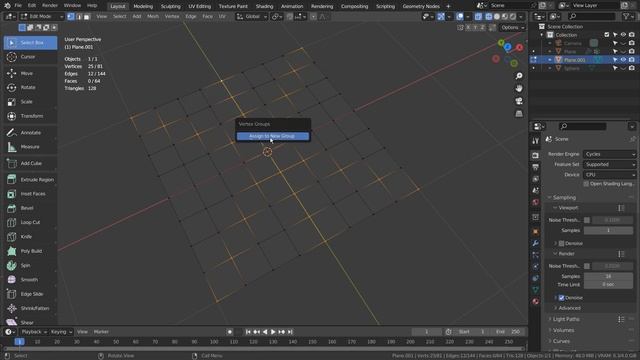Viewport: 640px width, 360px height.
Task: Toggle camera view icon in viewport
Action: tap(519, 101)
